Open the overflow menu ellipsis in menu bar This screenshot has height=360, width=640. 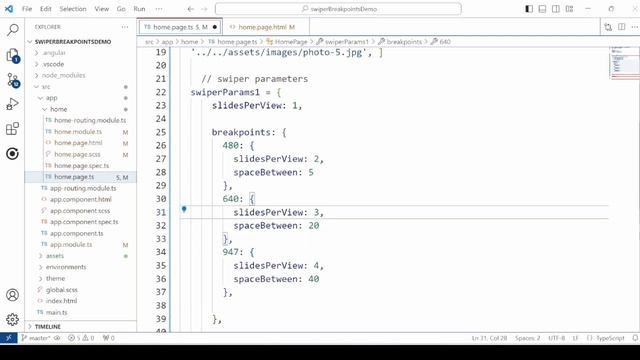[x=159, y=9]
